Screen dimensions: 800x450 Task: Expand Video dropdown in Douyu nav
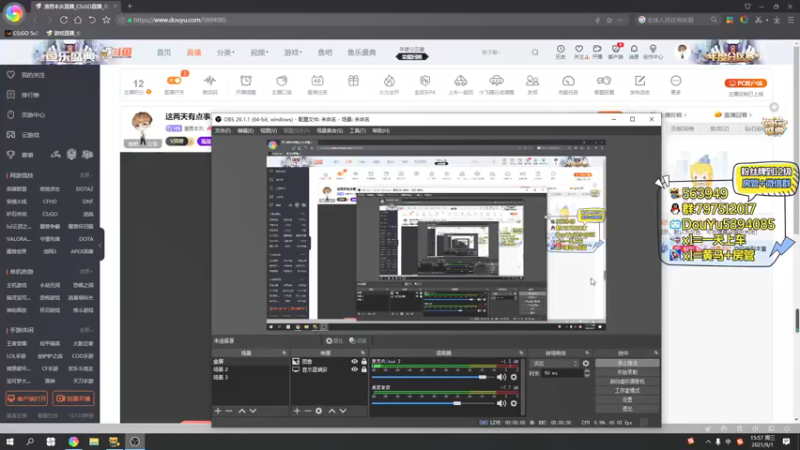coord(259,53)
